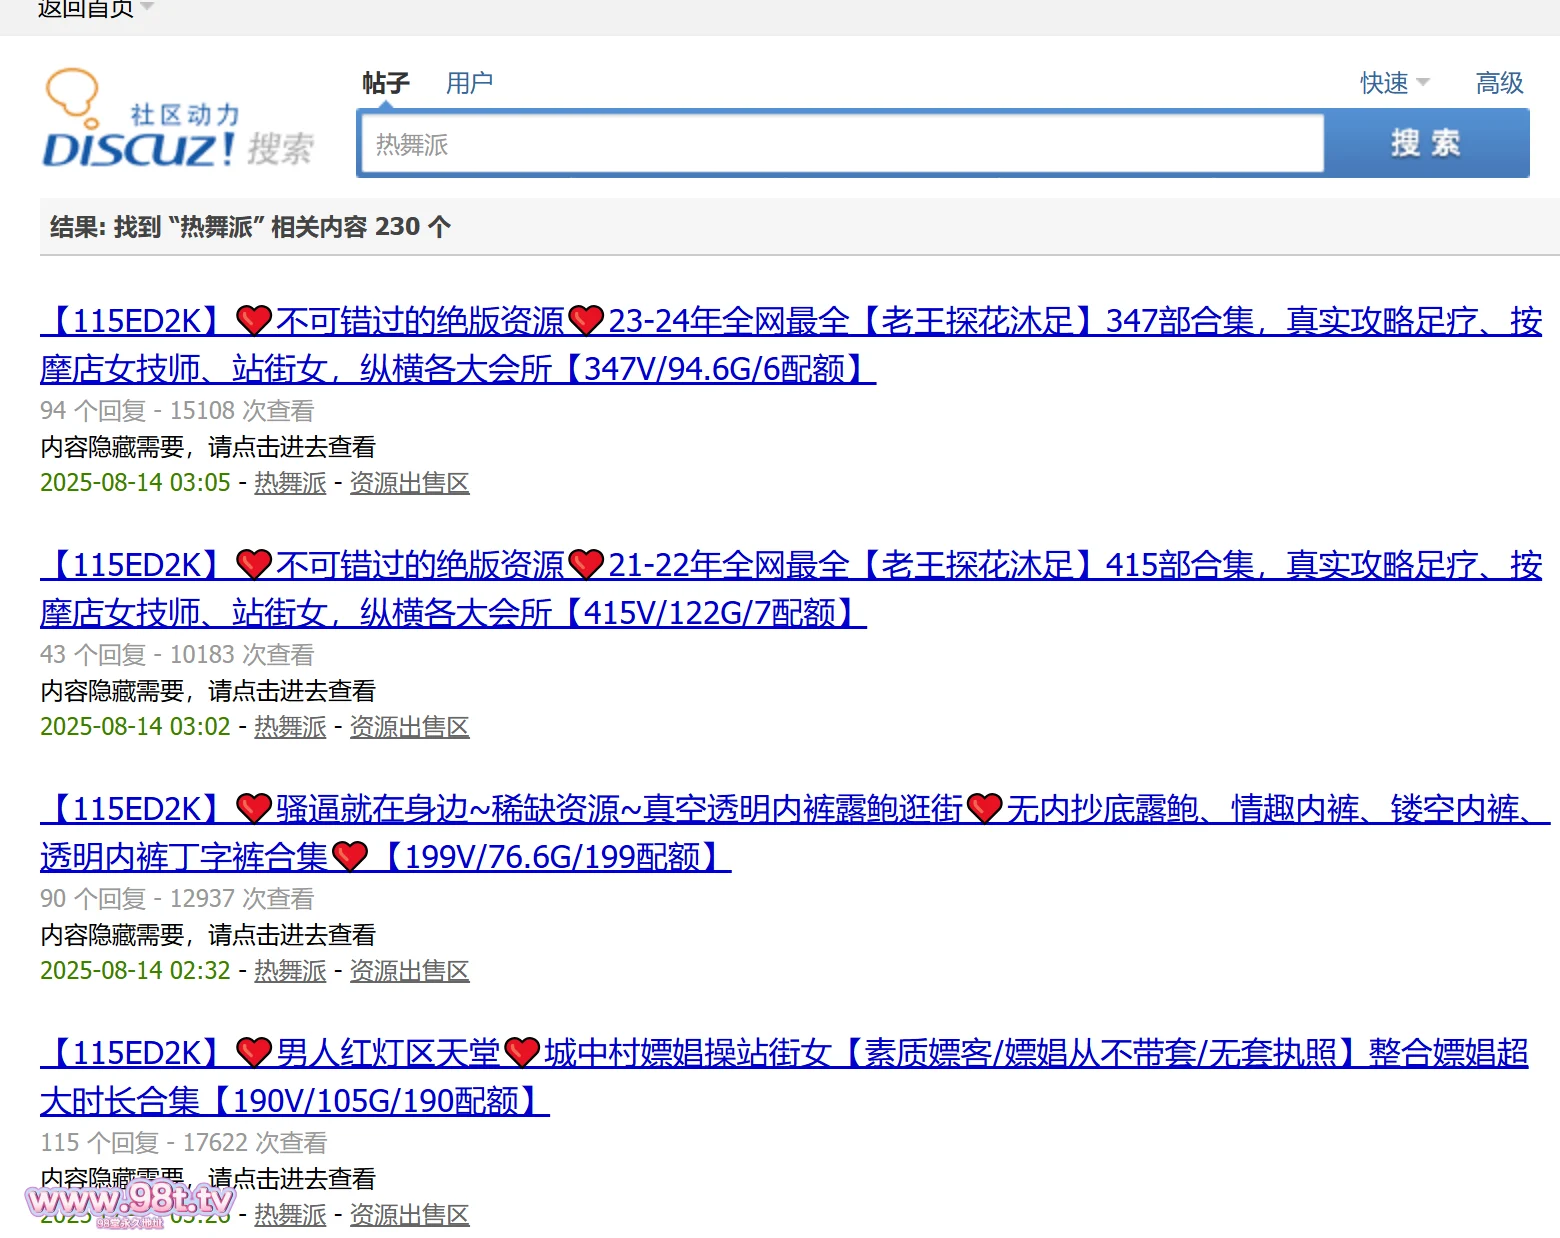Image resolution: width=1560 pixels, height=1238 pixels.
Task: Click 热舞派 link in the 03:02 result
Action: pyautogui.click(x=290, y=727)
